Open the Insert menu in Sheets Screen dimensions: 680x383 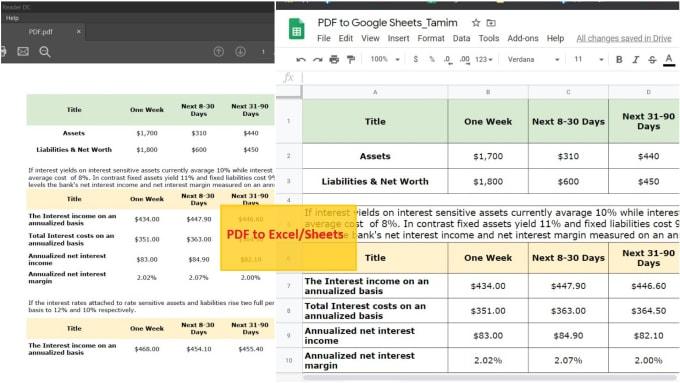(x=399, y=38)
